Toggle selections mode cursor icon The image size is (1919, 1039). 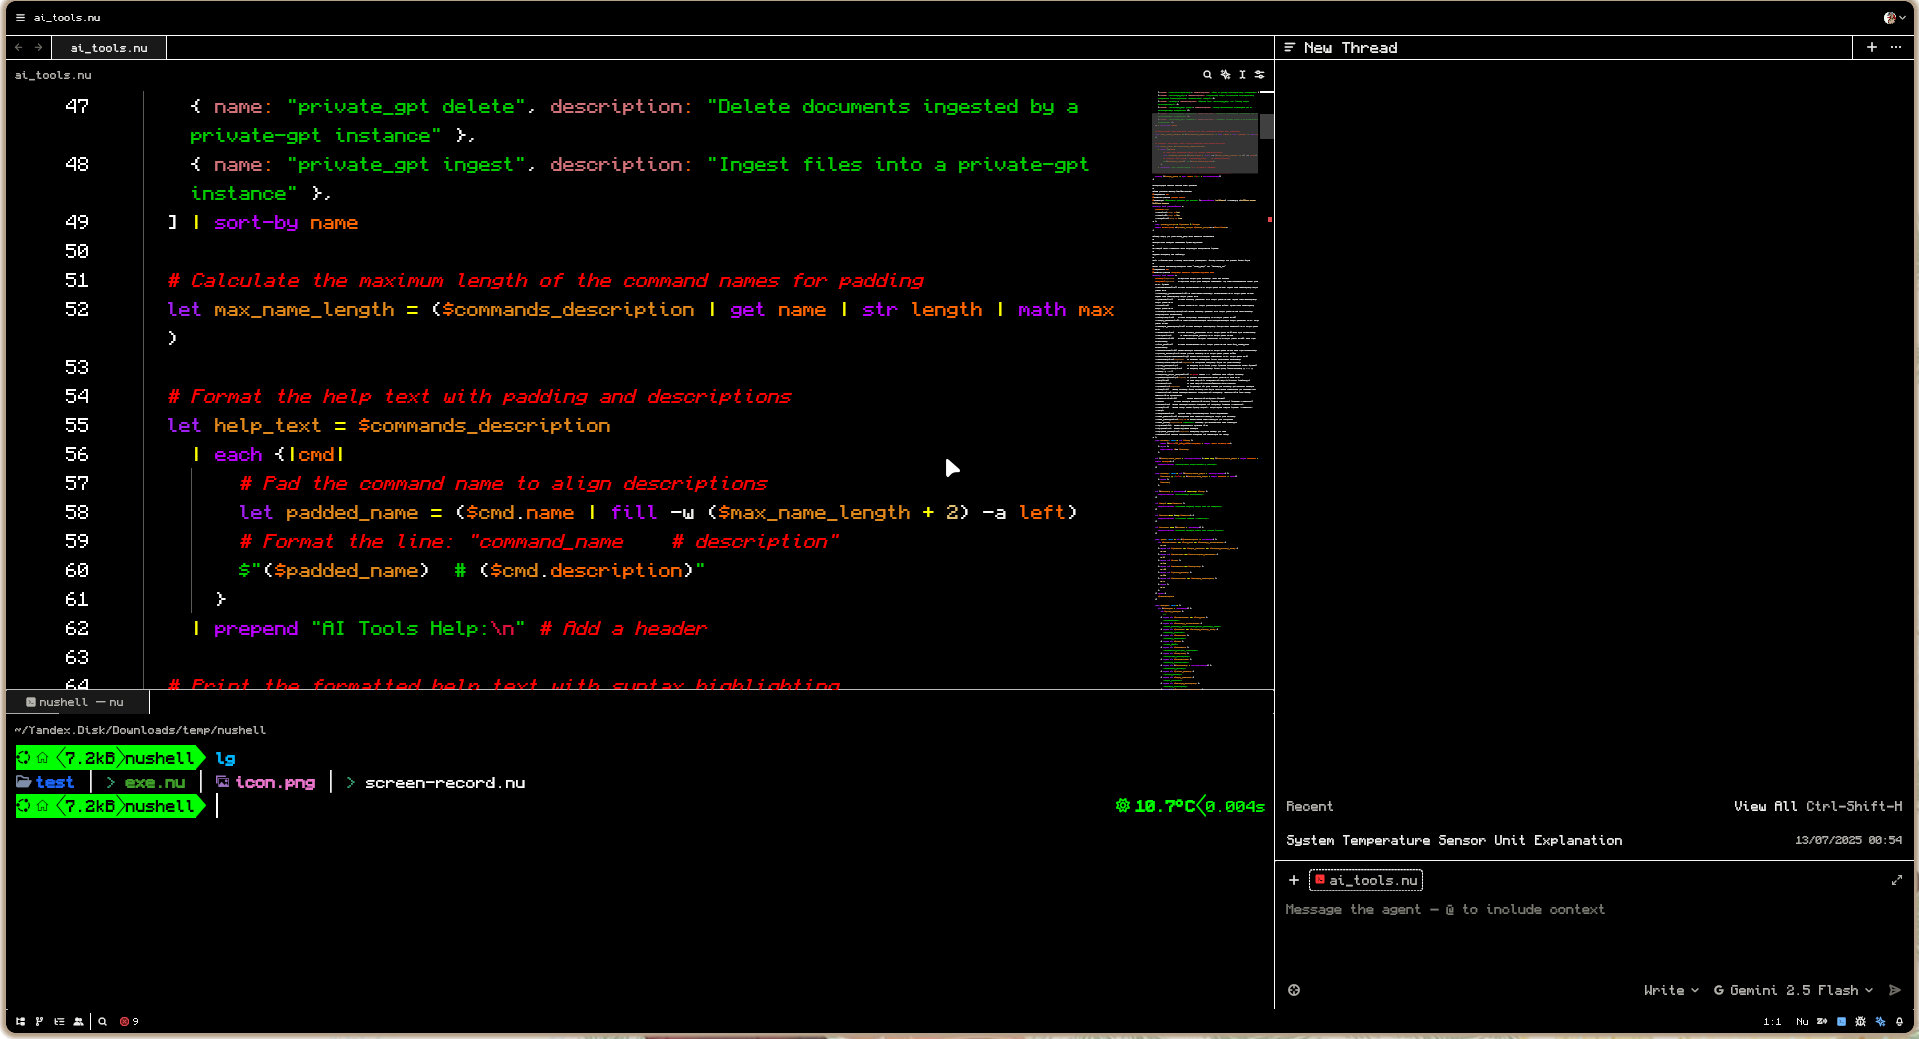click(x=1242, y=75)
